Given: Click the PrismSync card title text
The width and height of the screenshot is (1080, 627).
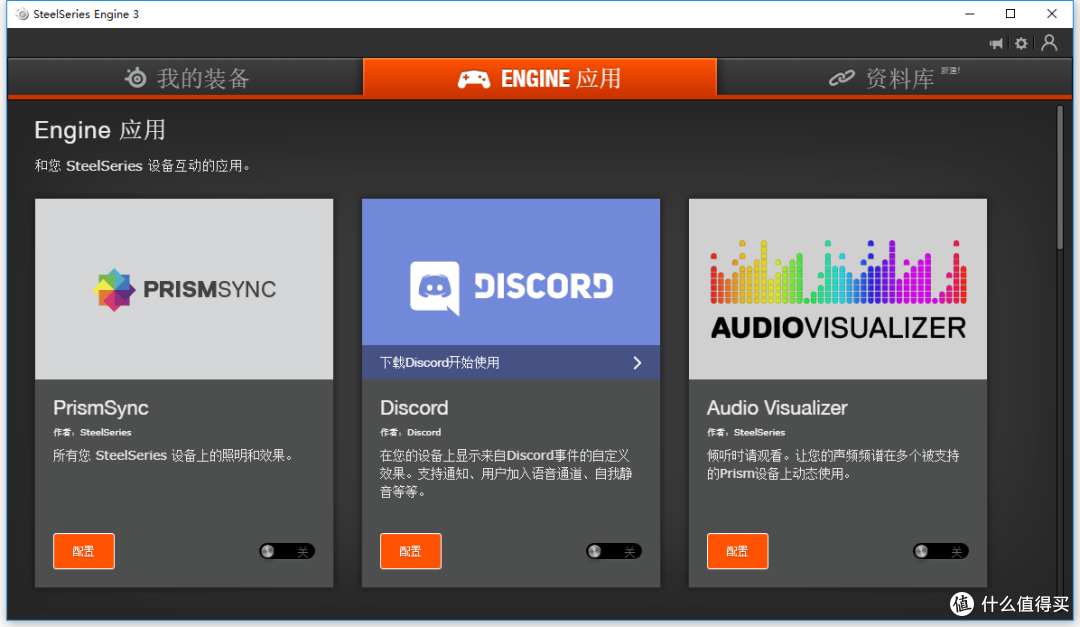Looking at the screenshot, I should [x=101, y=408].
